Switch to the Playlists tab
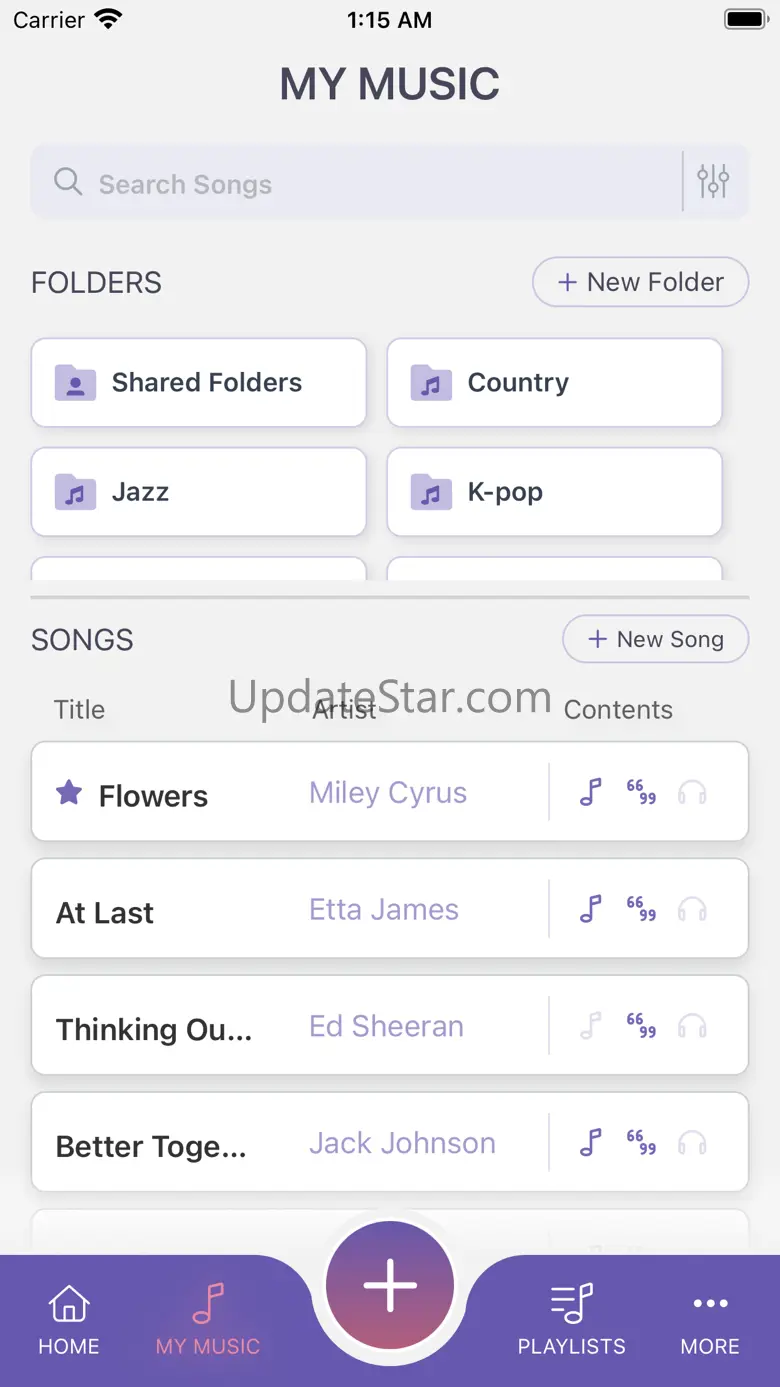The image size is (780, 1387). point(571,1319)
